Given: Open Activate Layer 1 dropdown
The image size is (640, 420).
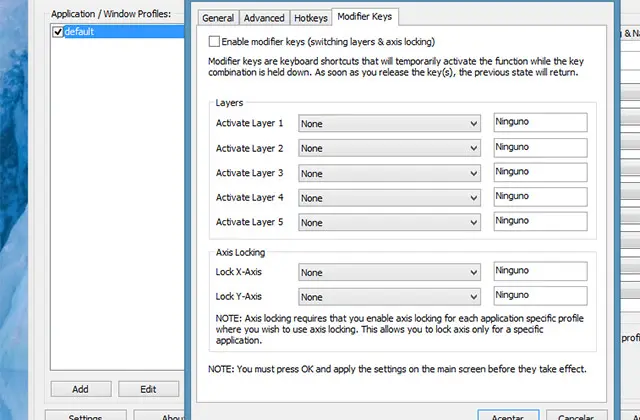Looking at the screenshot, I should [x=390, y=124].
